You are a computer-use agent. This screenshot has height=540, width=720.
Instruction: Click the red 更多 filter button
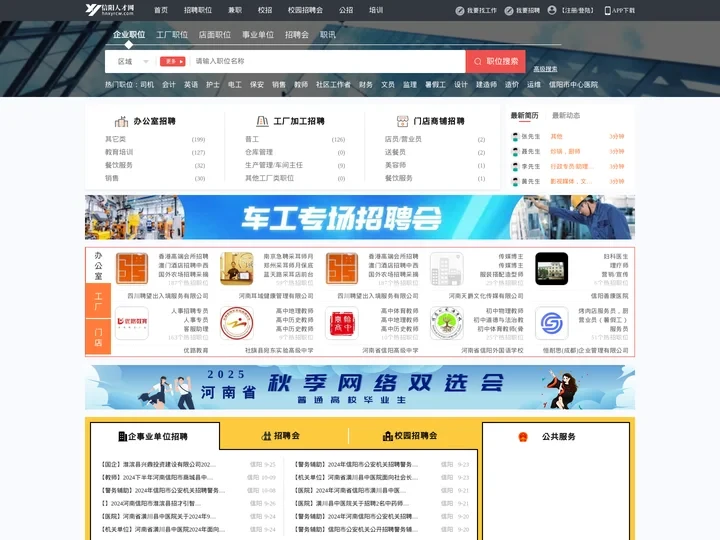click(173, 61)
